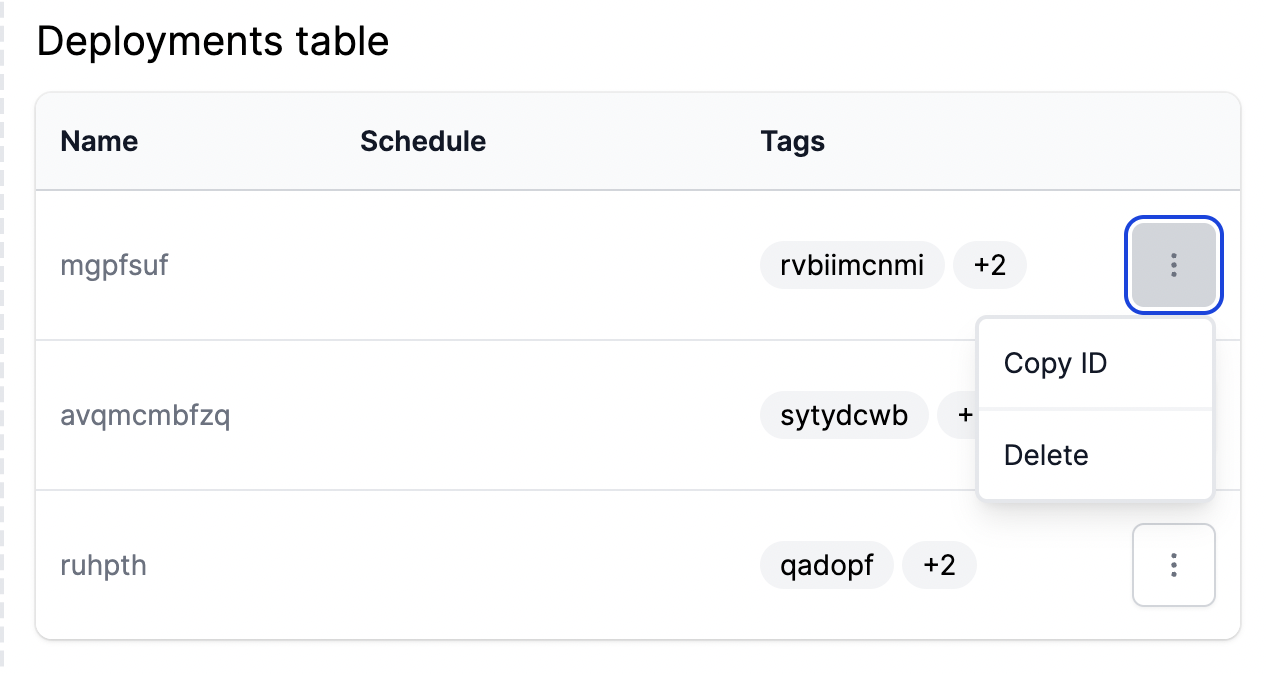This screenshot has width=1266, height=674.
Task: Select Copy ID from the open menu
Action: coord(1055,363)
